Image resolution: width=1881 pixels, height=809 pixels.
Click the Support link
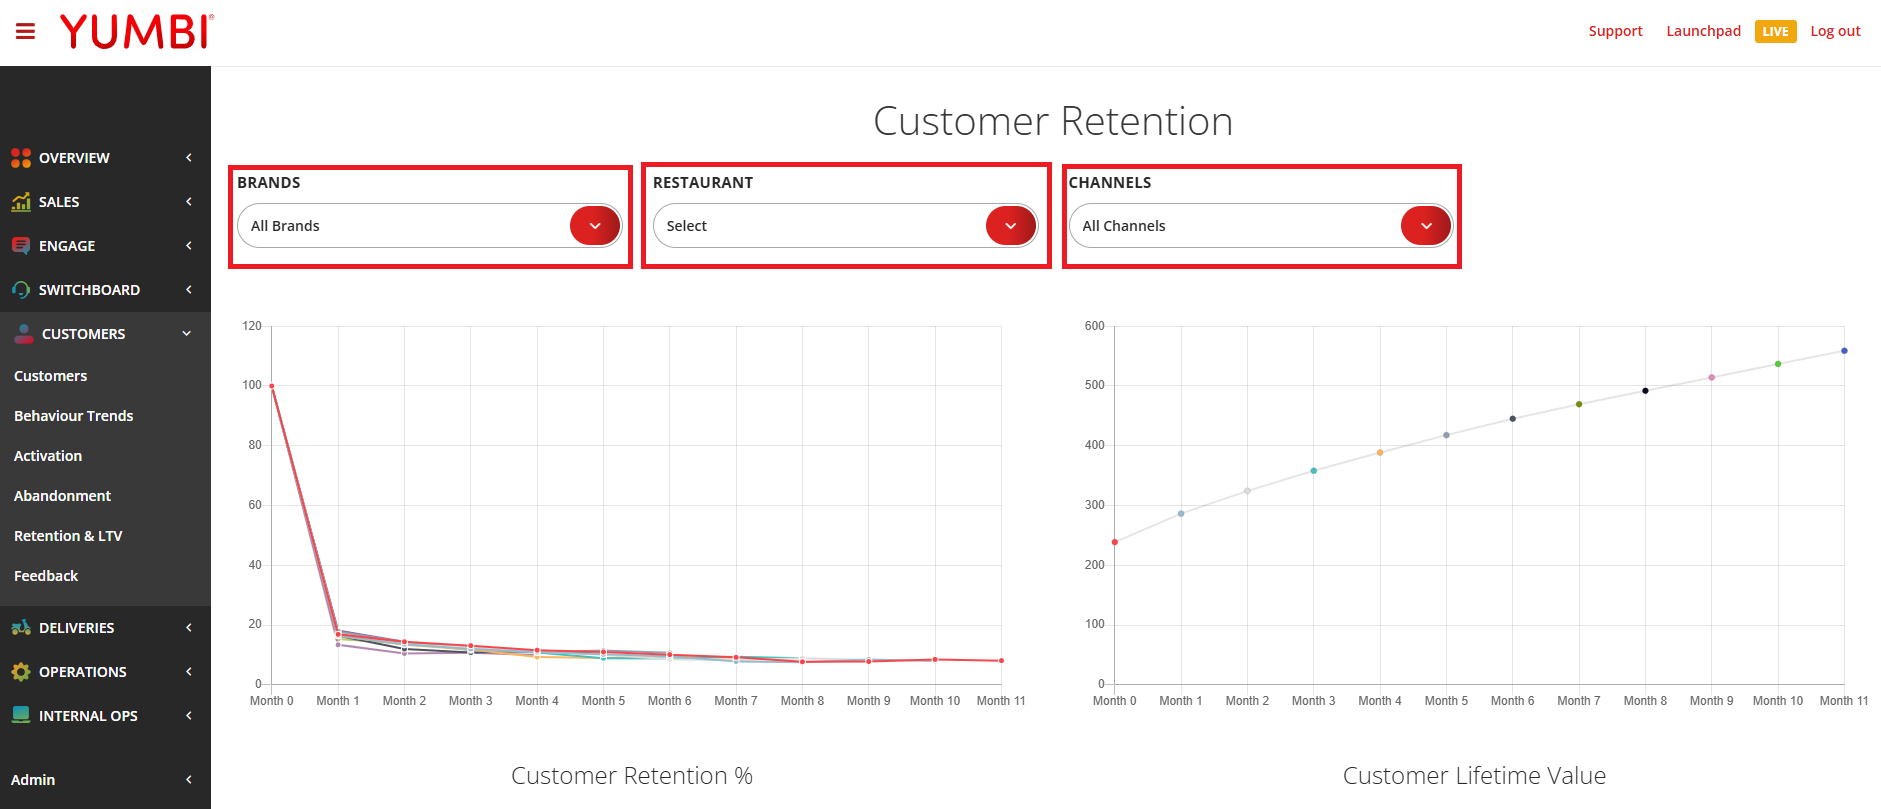(x=1616, y=31)
